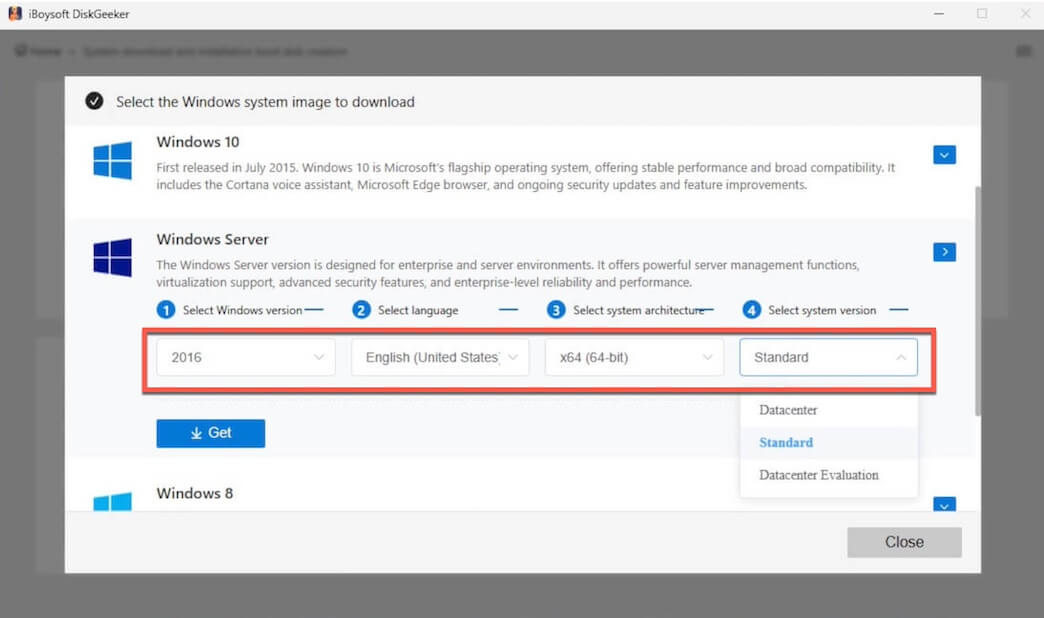Collapse the Windows Server section arrow

click(944, 252)
